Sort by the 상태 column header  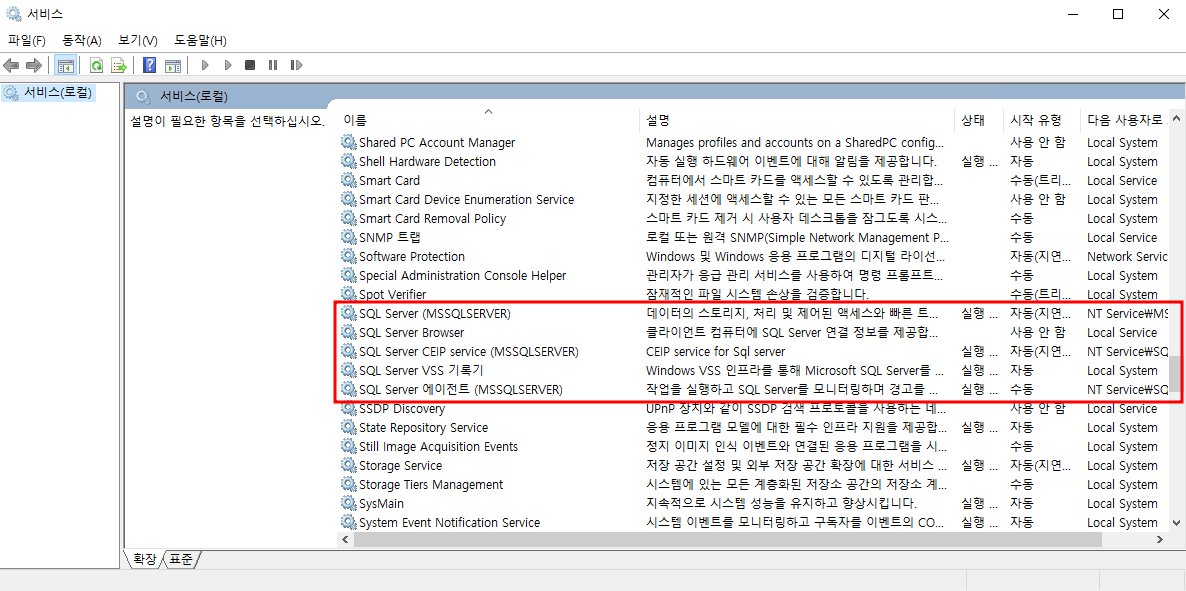(x=979, y=120)
